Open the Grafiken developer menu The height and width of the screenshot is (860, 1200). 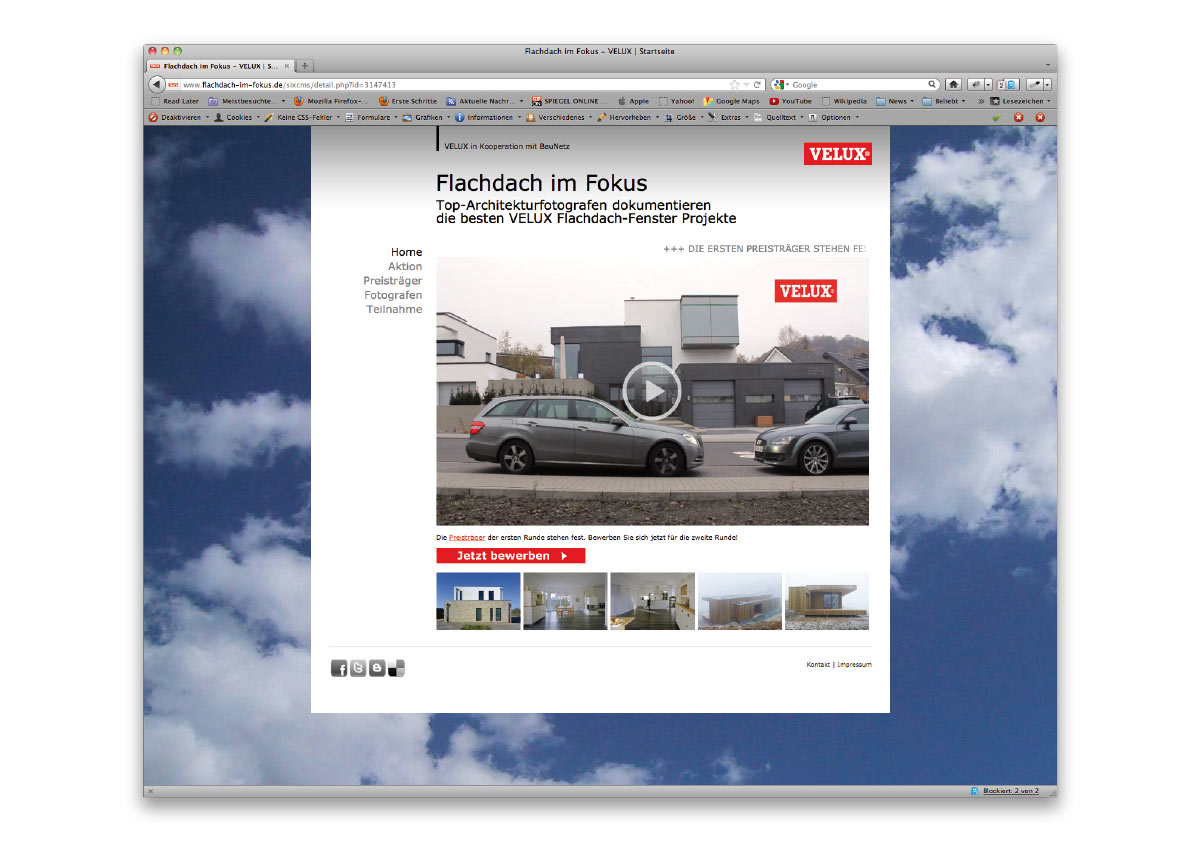click(x=426, y=117)
